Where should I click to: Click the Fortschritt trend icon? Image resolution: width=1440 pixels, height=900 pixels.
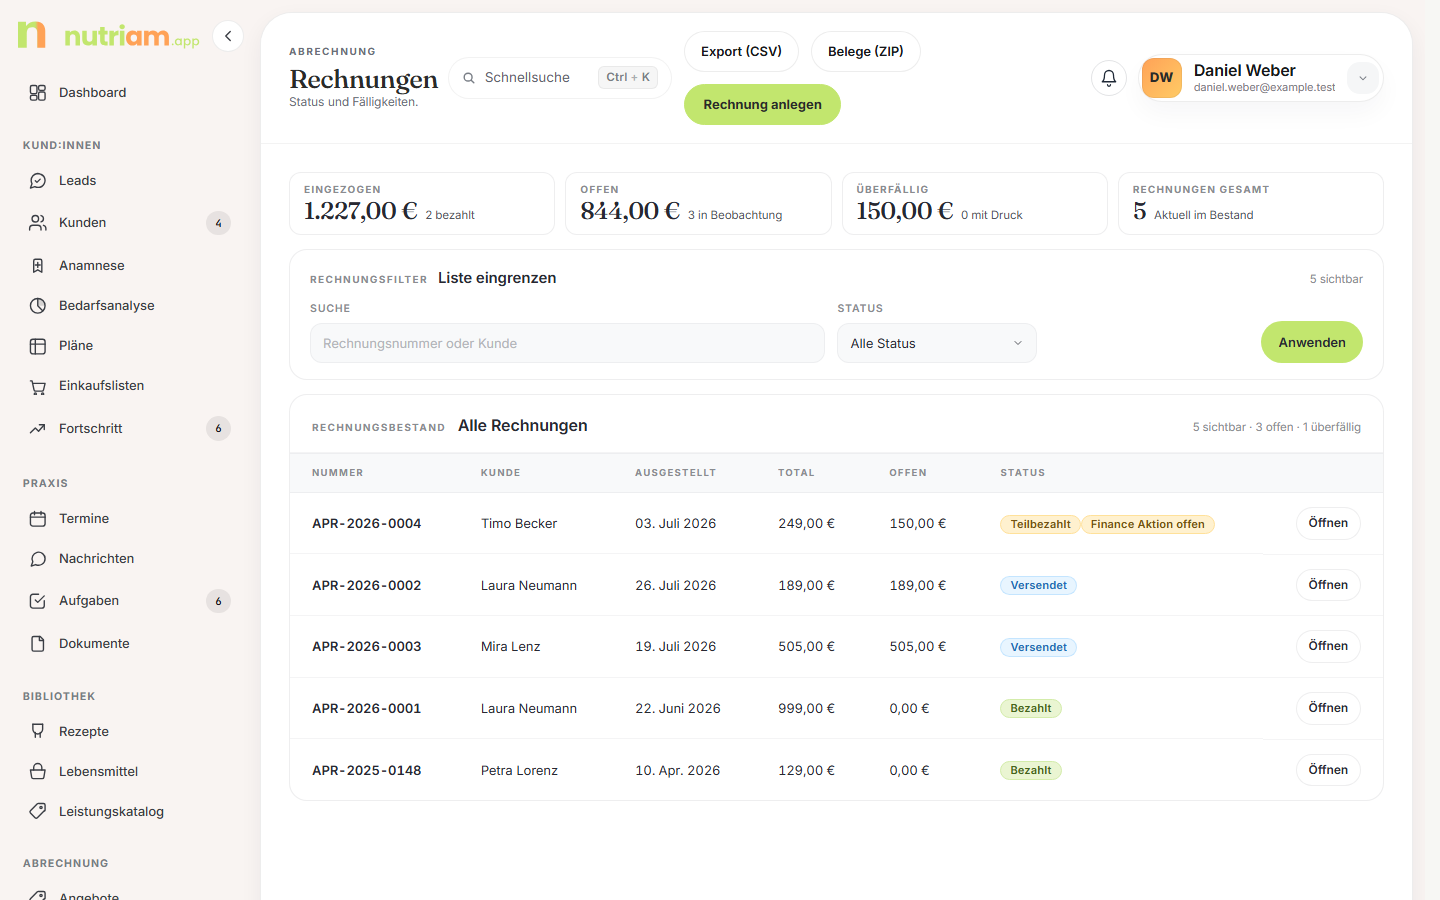point(38,429)
